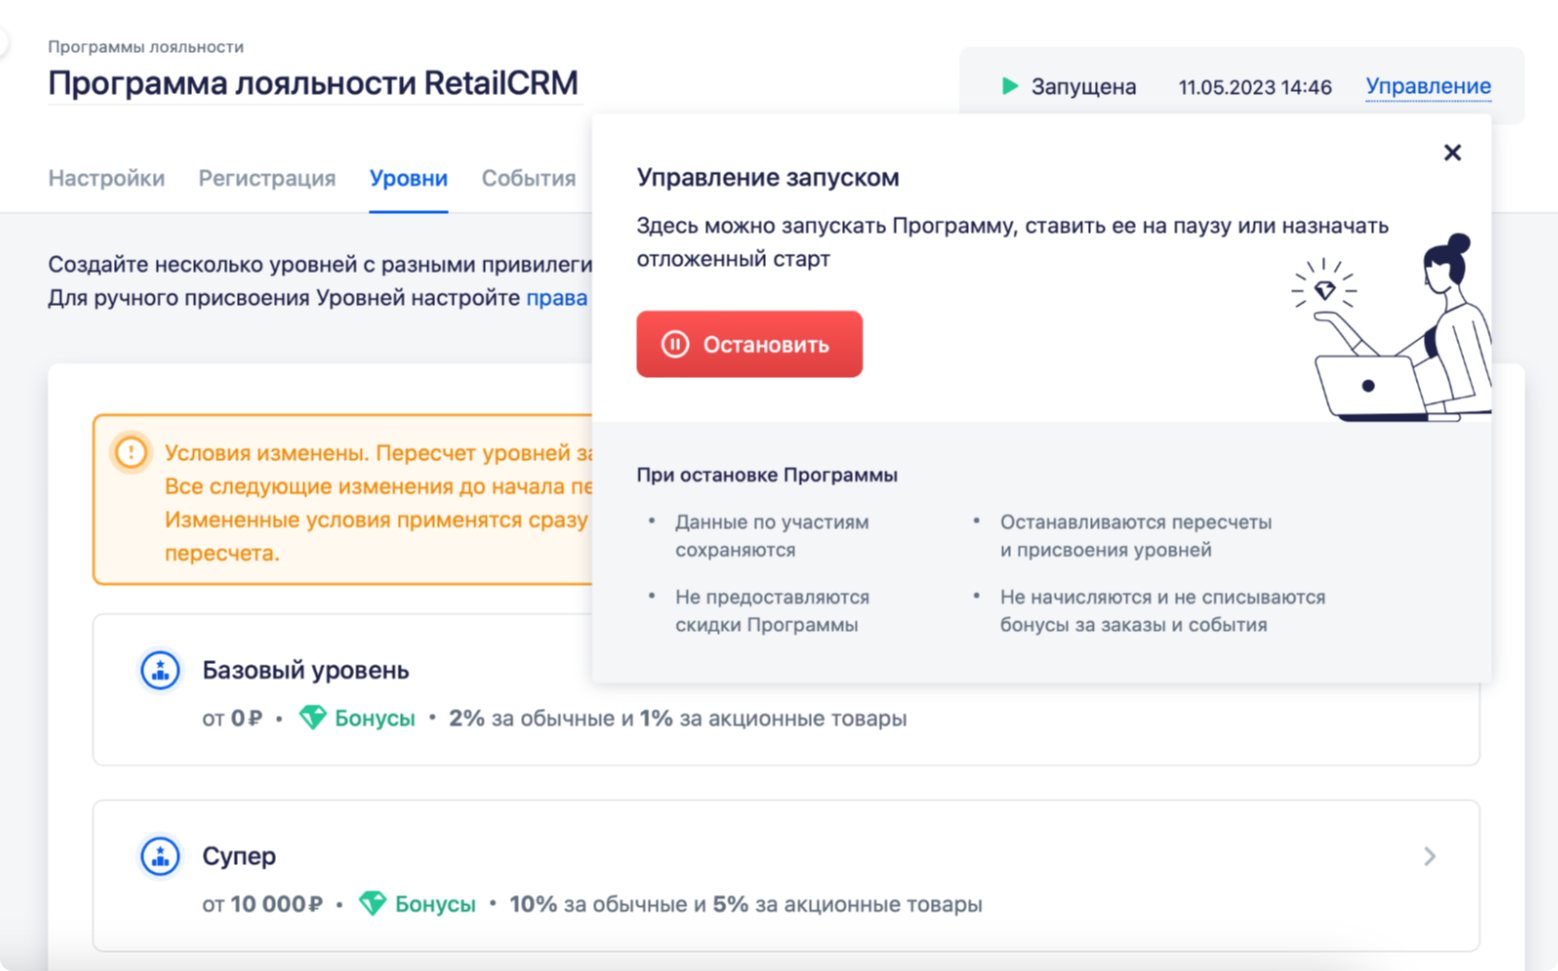
Task: Click the права link in the description
Action: coord(556,298)
